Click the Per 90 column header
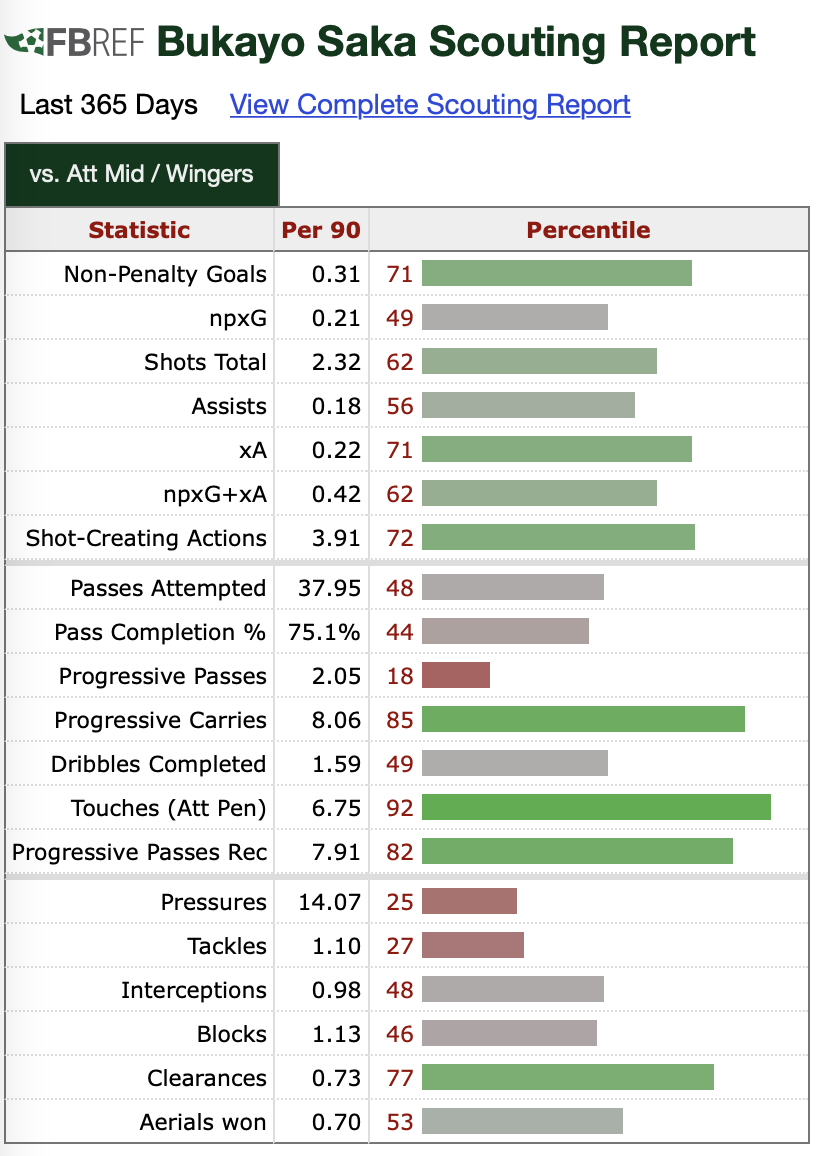This screenshot has width=820, height=1156. 321,230
